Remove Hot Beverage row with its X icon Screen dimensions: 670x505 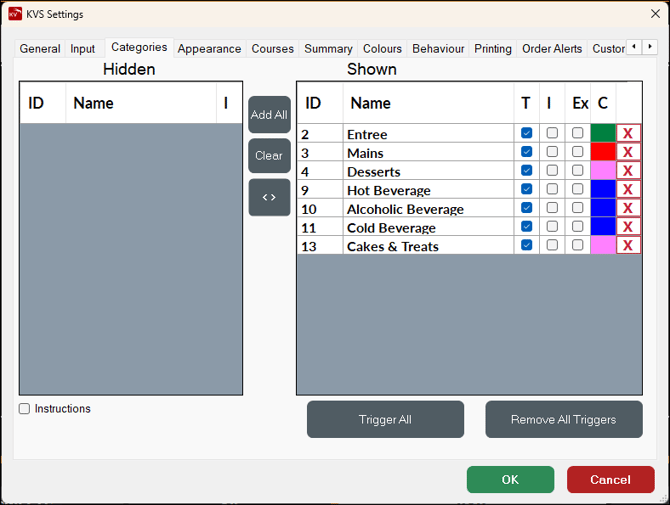click(x=628, y=189)
